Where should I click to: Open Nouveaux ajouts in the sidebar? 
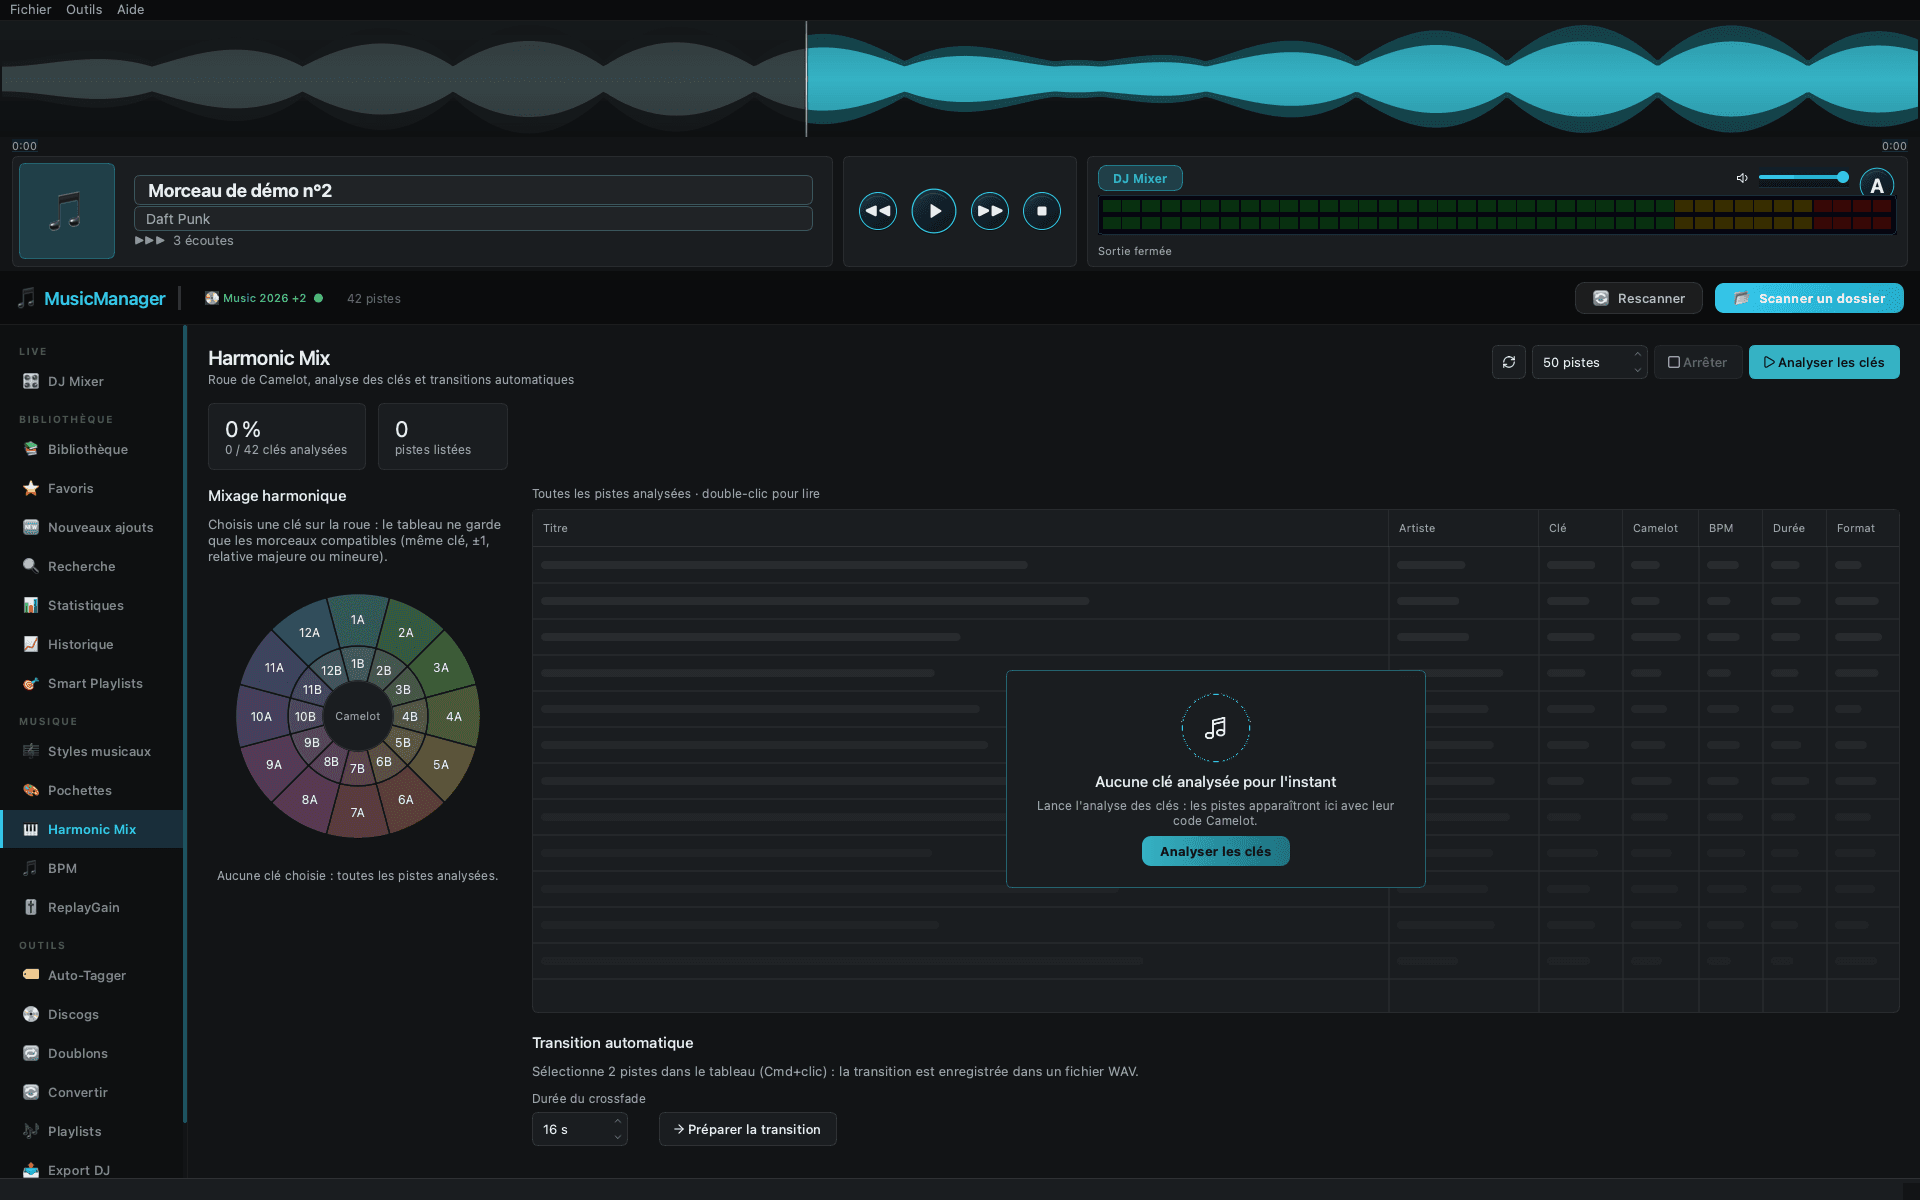pos(92,527)
